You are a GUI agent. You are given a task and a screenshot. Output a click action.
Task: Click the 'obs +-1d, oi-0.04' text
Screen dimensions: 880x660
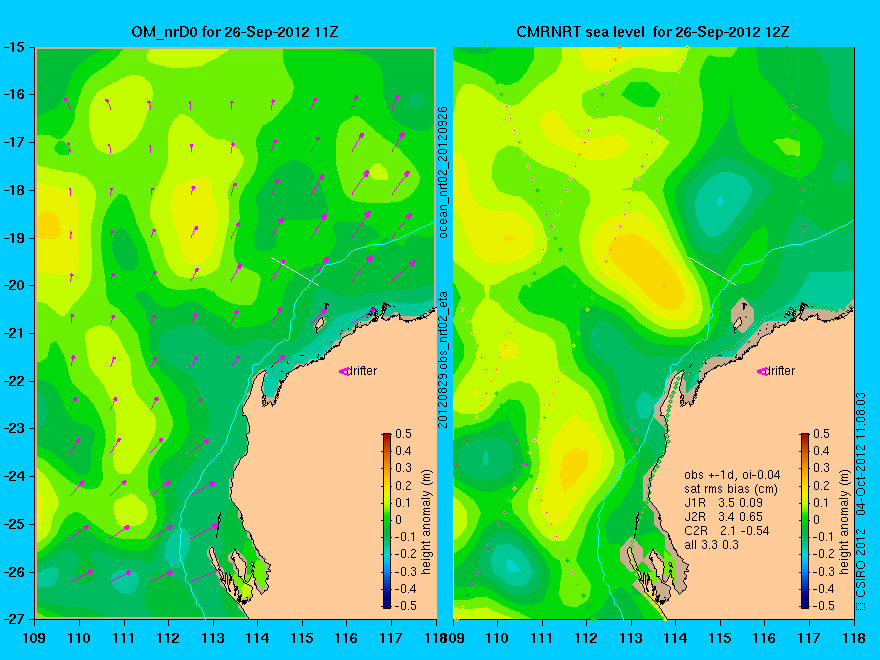(x=732, y=475)
